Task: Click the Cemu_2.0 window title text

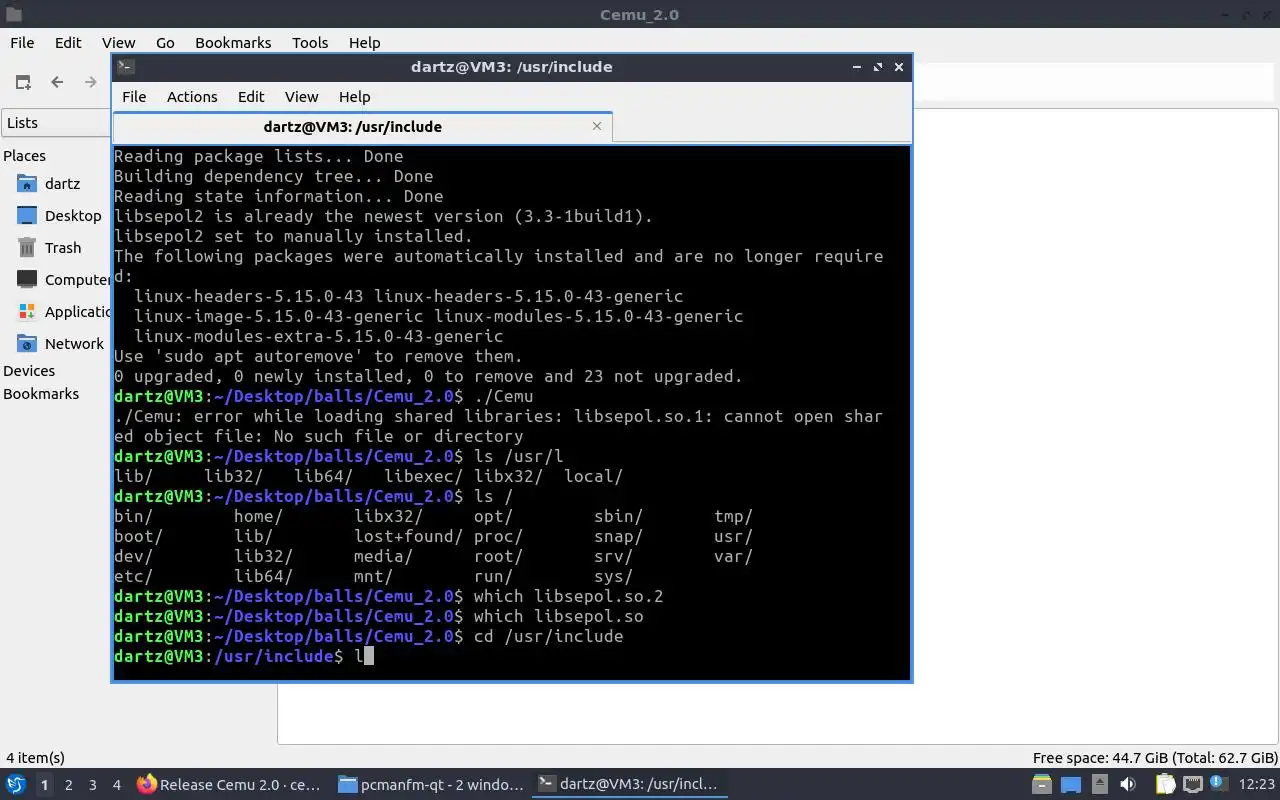Action: tap(639, 14)
